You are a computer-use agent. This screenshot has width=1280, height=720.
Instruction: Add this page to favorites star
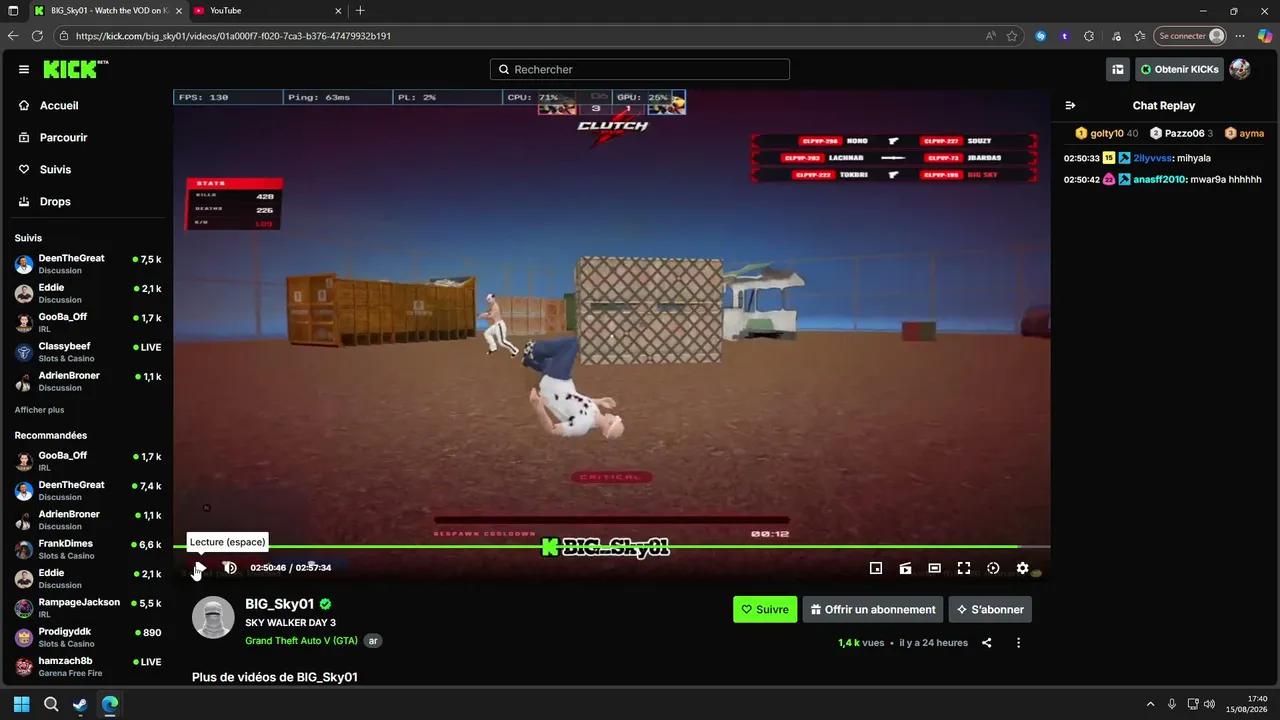(x=1012, y=36)
